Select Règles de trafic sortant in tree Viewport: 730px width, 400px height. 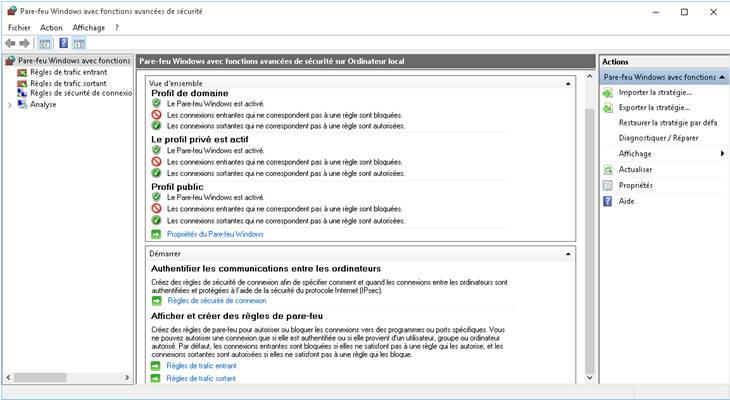[68, 83]
